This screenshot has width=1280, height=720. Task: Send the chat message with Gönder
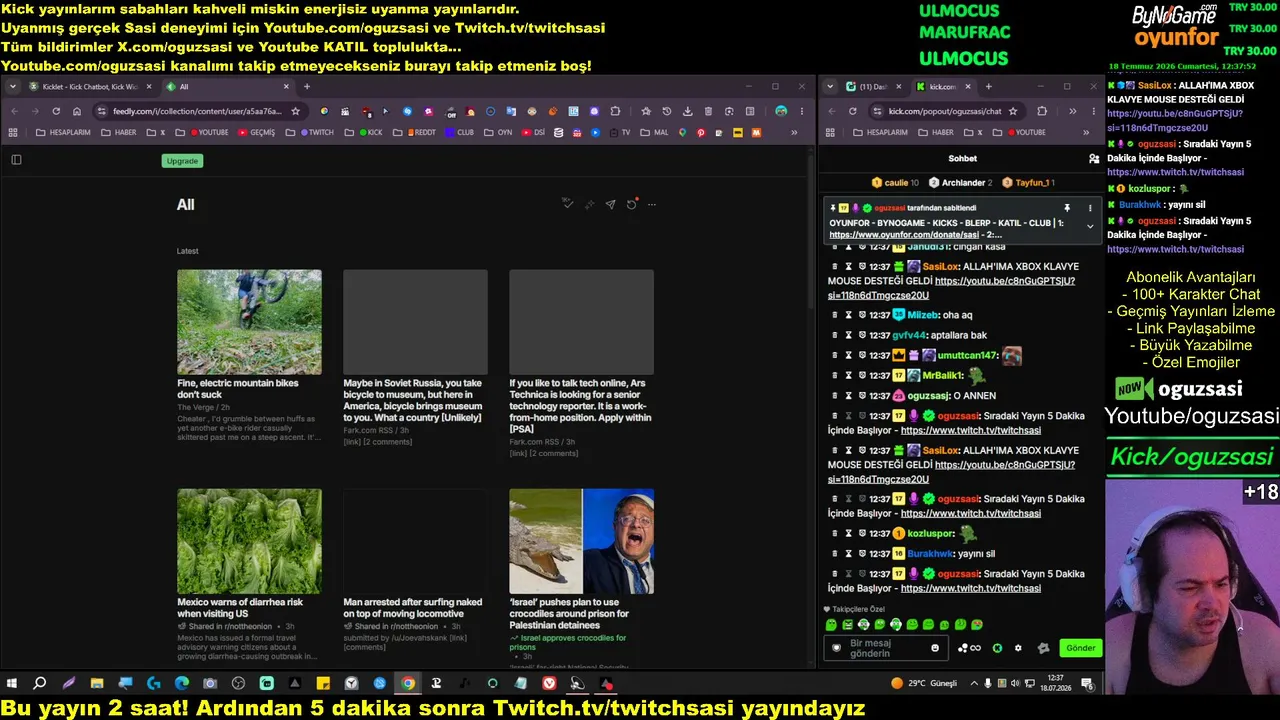tap(1081, 648)
